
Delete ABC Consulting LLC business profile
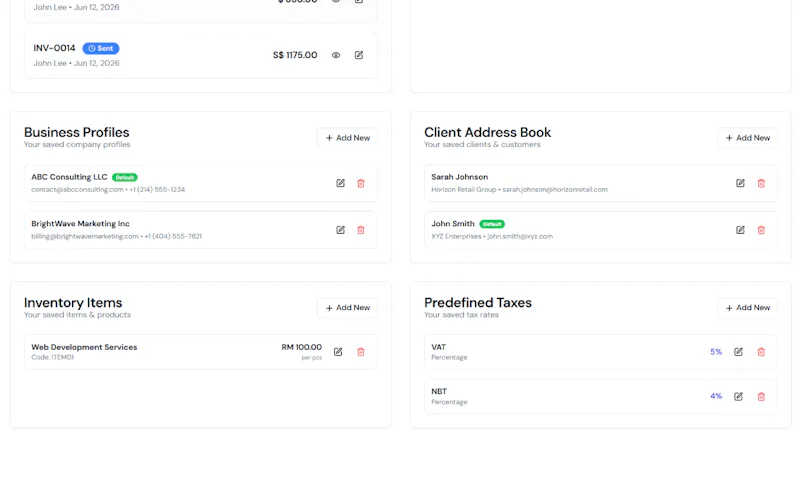[x=361, y=183]
